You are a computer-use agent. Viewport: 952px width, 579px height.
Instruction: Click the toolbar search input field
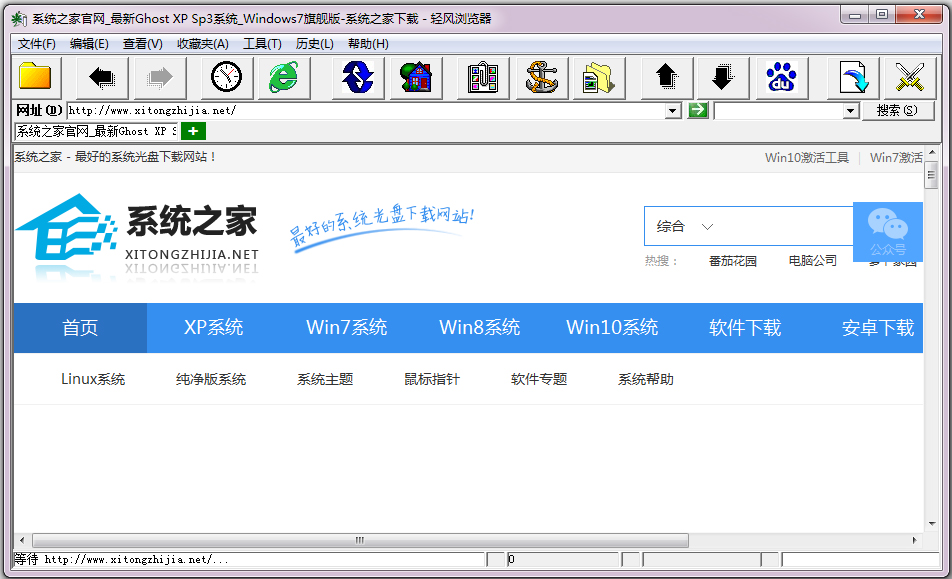click(x=779, y=110)
